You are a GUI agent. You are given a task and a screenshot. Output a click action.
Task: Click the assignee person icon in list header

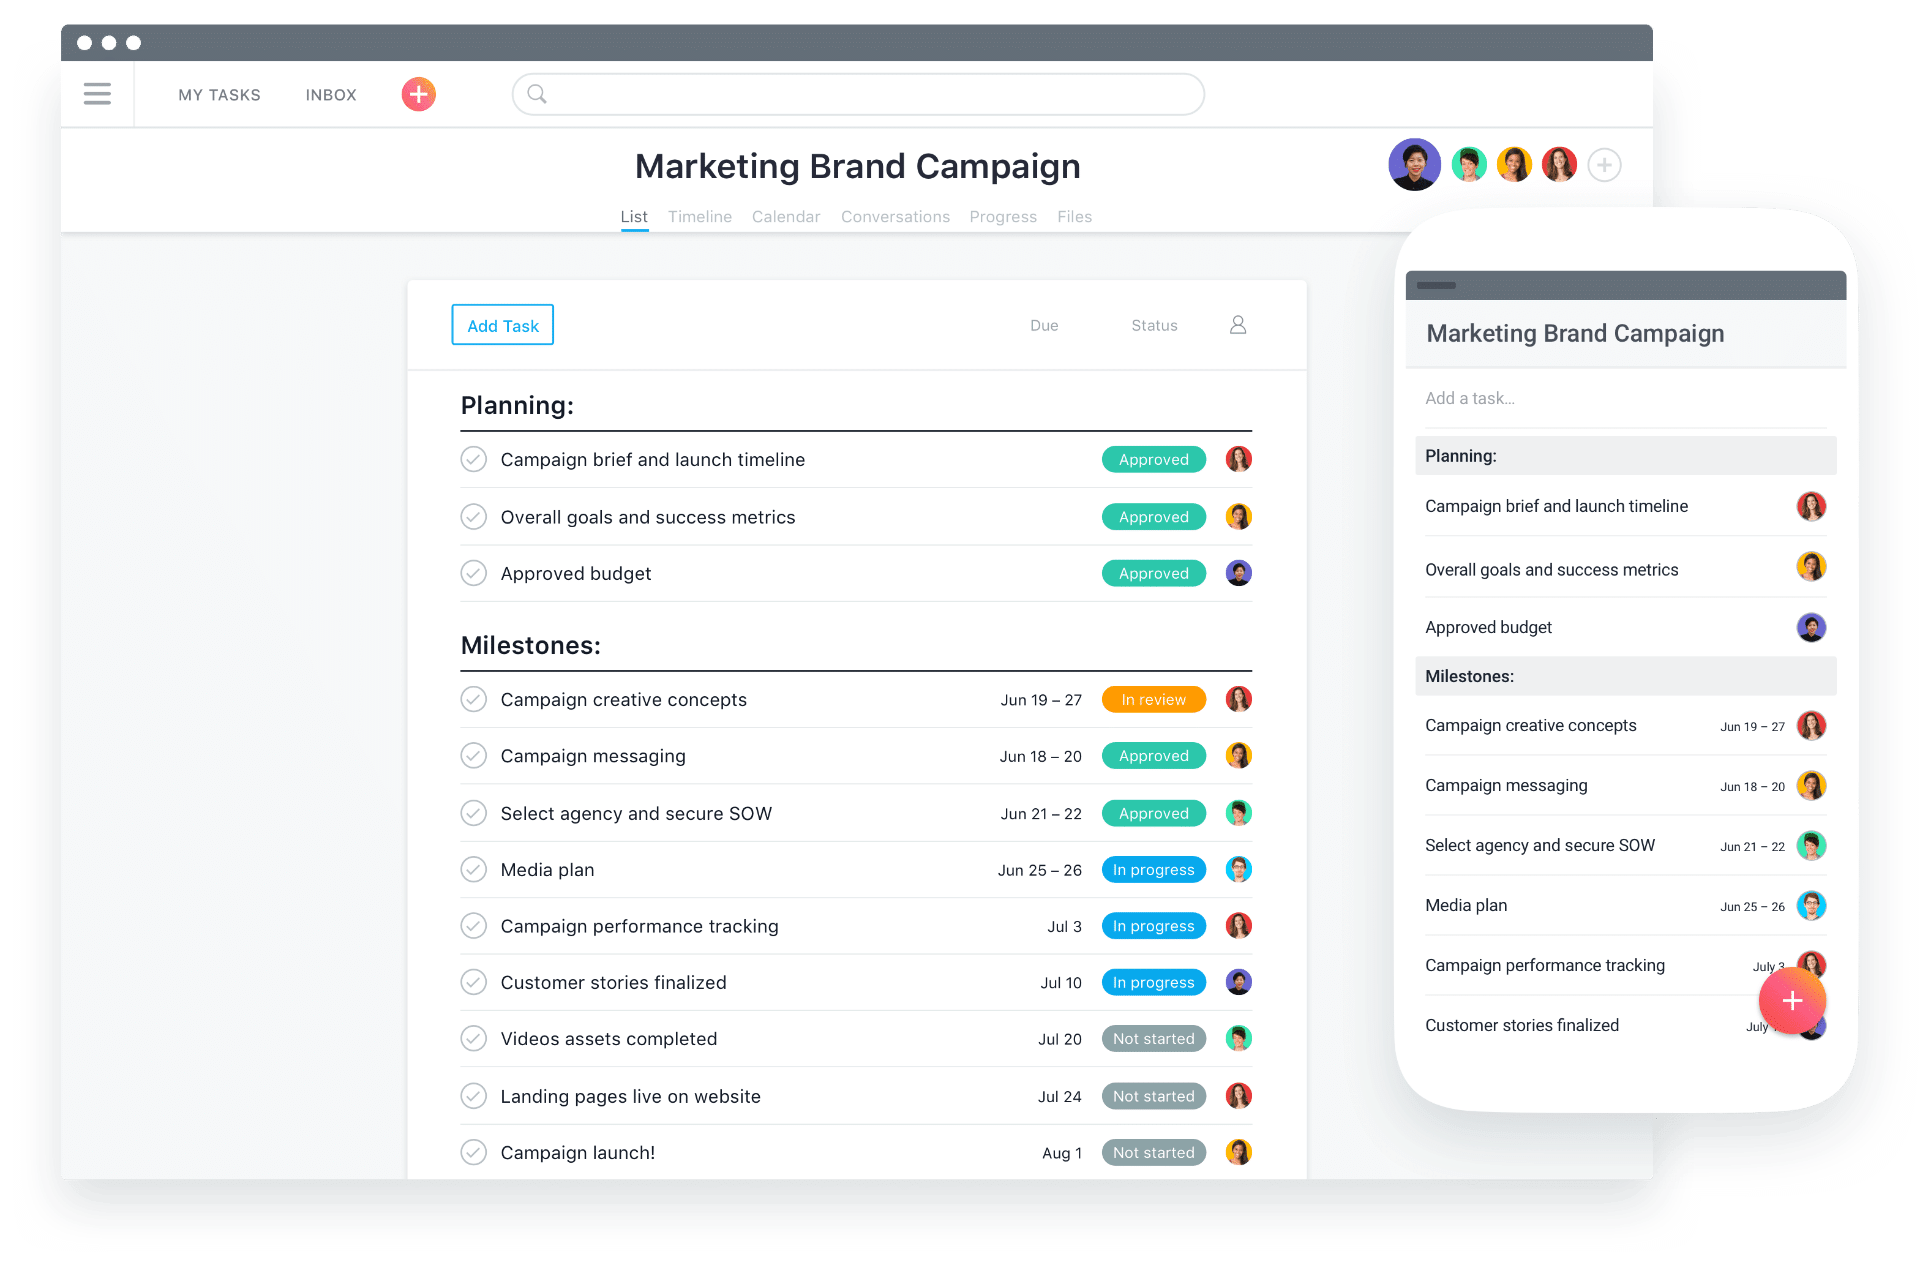pos(1237,324)
